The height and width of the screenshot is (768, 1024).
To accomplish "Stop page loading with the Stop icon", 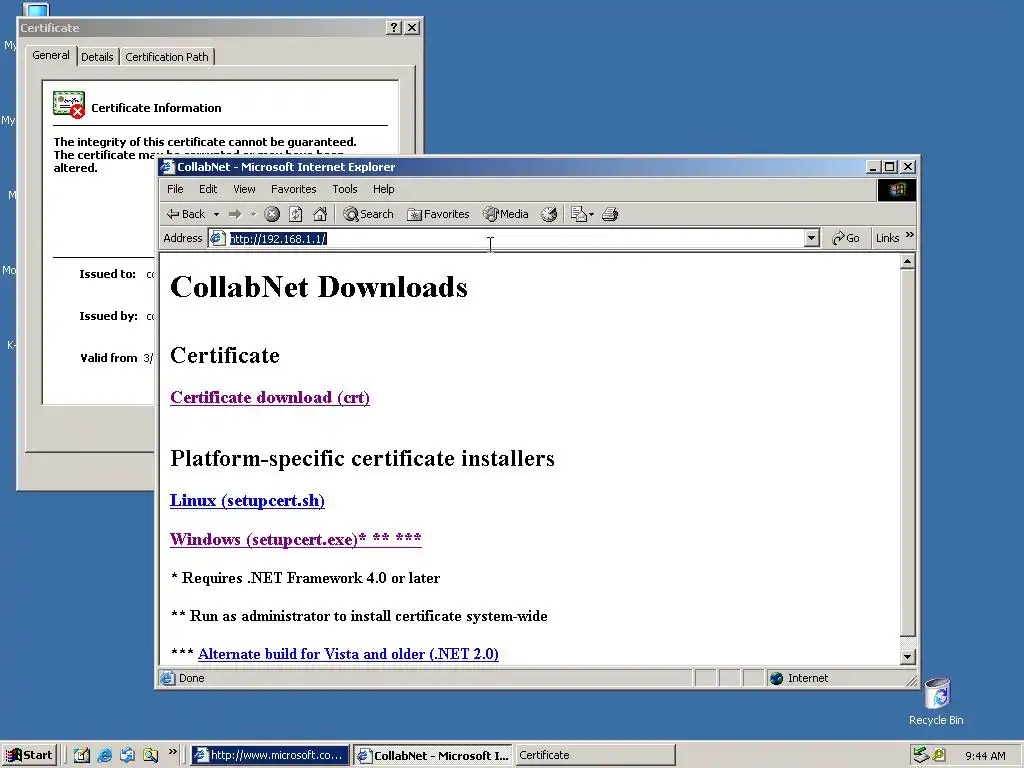I will click(272, 214).
